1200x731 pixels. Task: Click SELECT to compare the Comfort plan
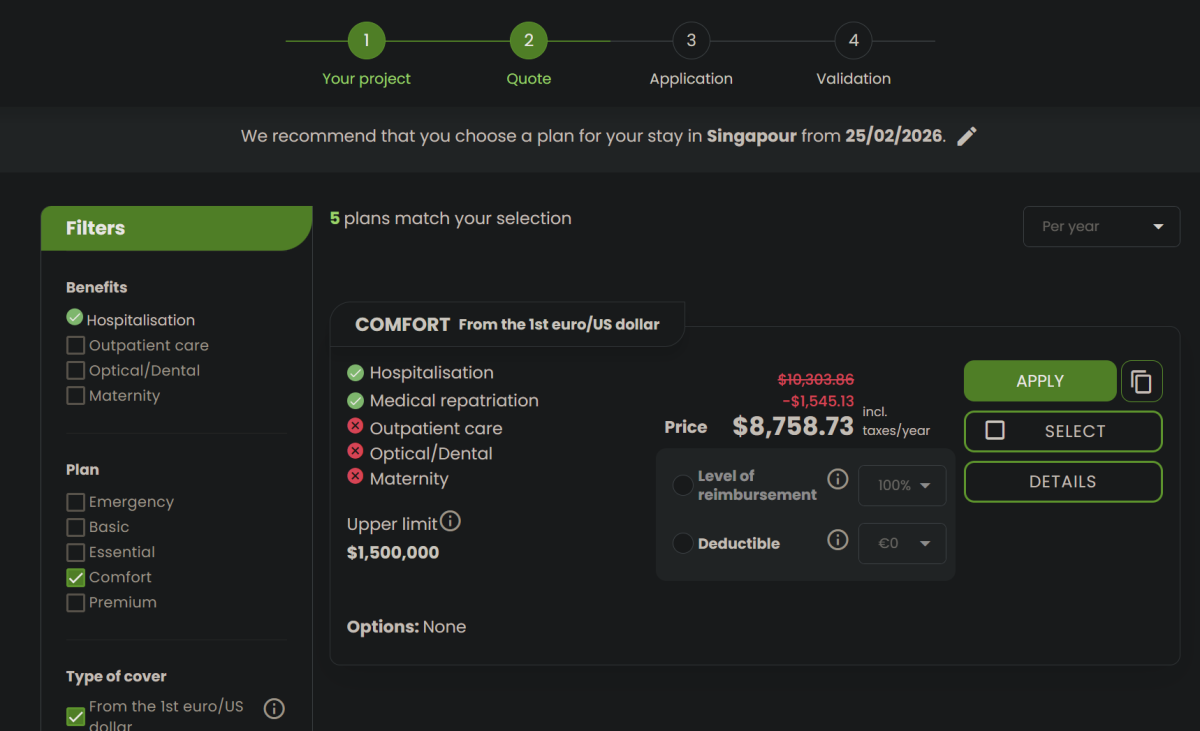1062,432
